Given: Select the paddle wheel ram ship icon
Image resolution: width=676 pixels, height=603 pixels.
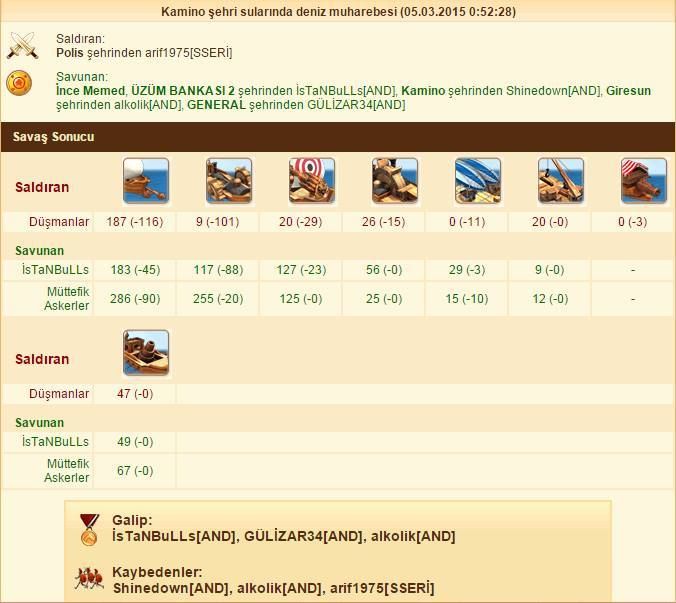Looking at the screenshot, I should 395,181.
